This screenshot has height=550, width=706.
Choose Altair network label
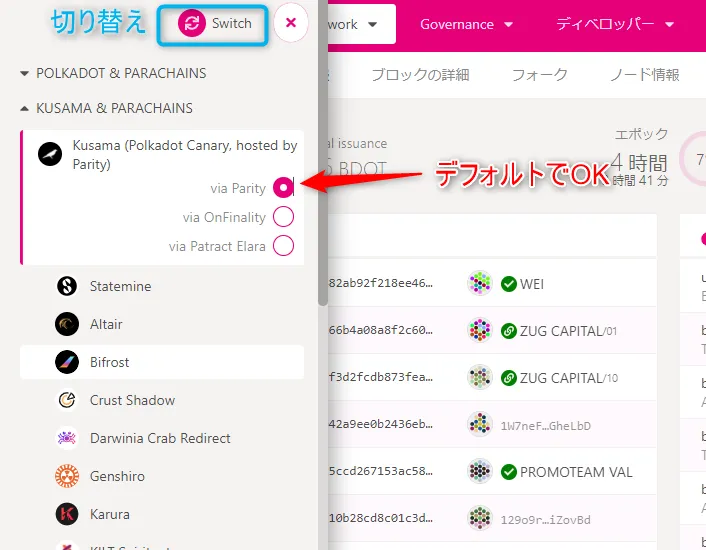point(106,324)
